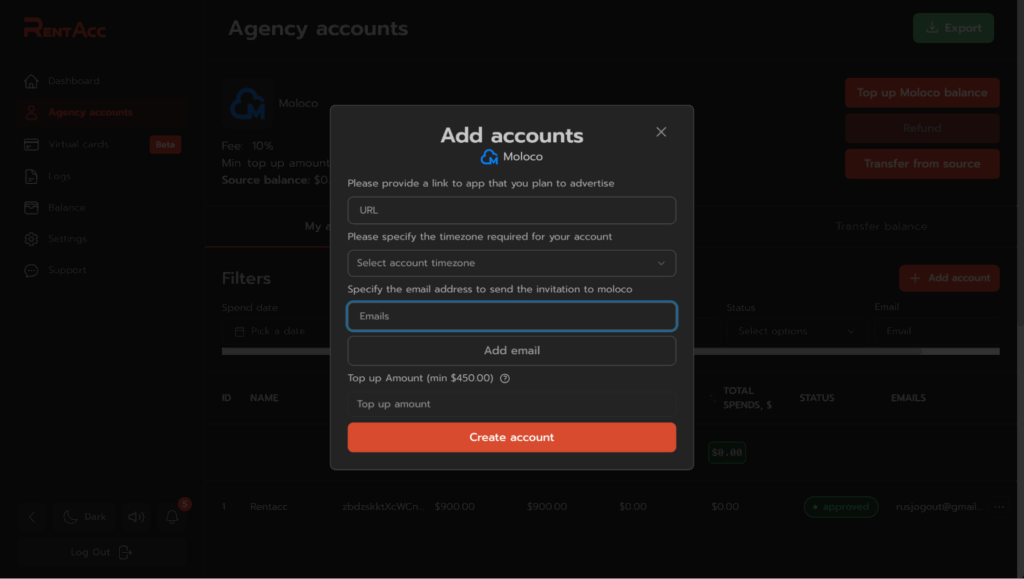Screen dimensions: 1024x579
Task: Click the plus icon on Add account
Action: pyautogui.click(x=915, y=278)
